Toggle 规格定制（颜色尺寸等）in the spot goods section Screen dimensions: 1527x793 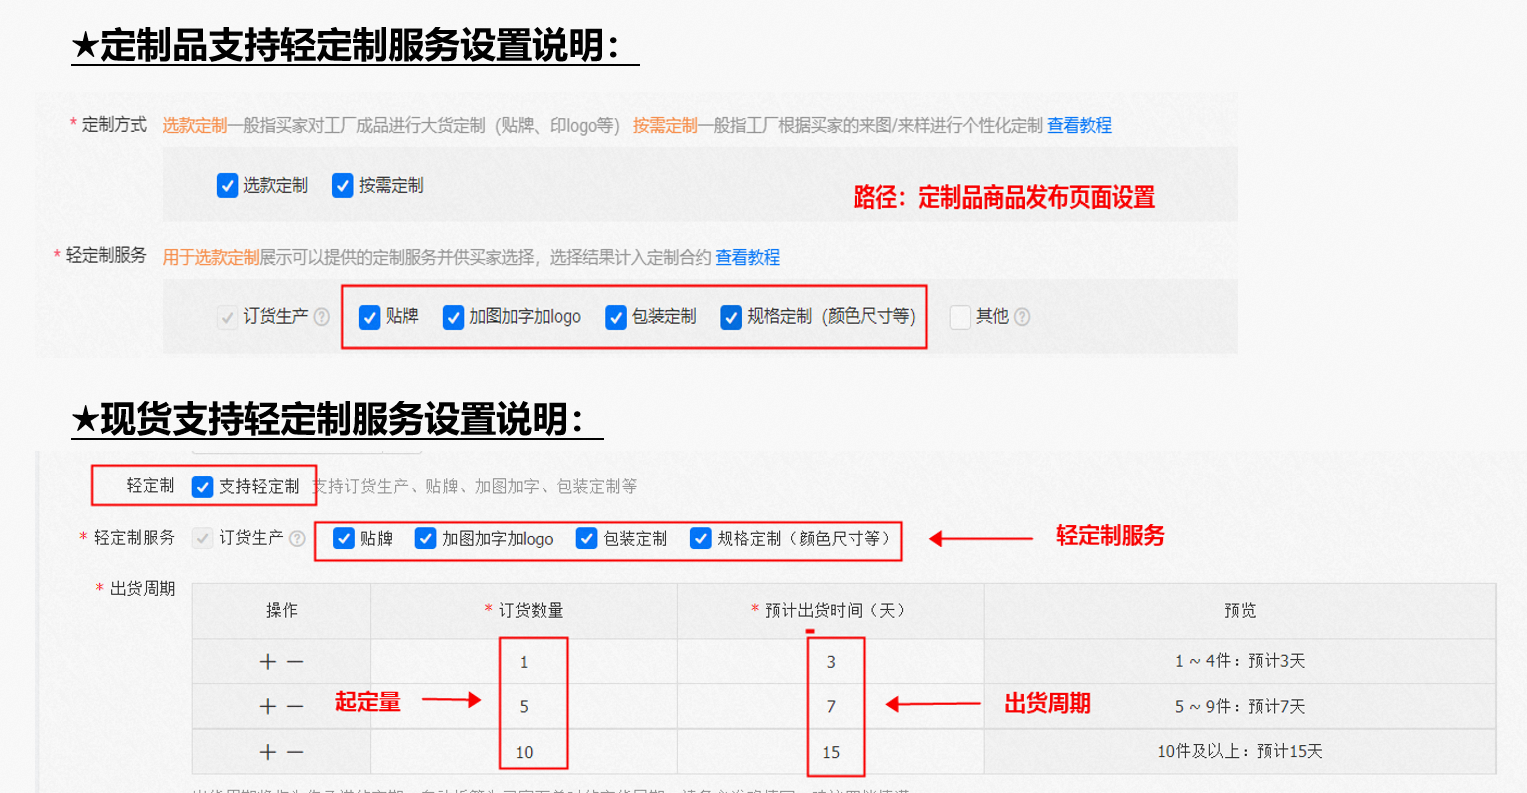[700, 538]
